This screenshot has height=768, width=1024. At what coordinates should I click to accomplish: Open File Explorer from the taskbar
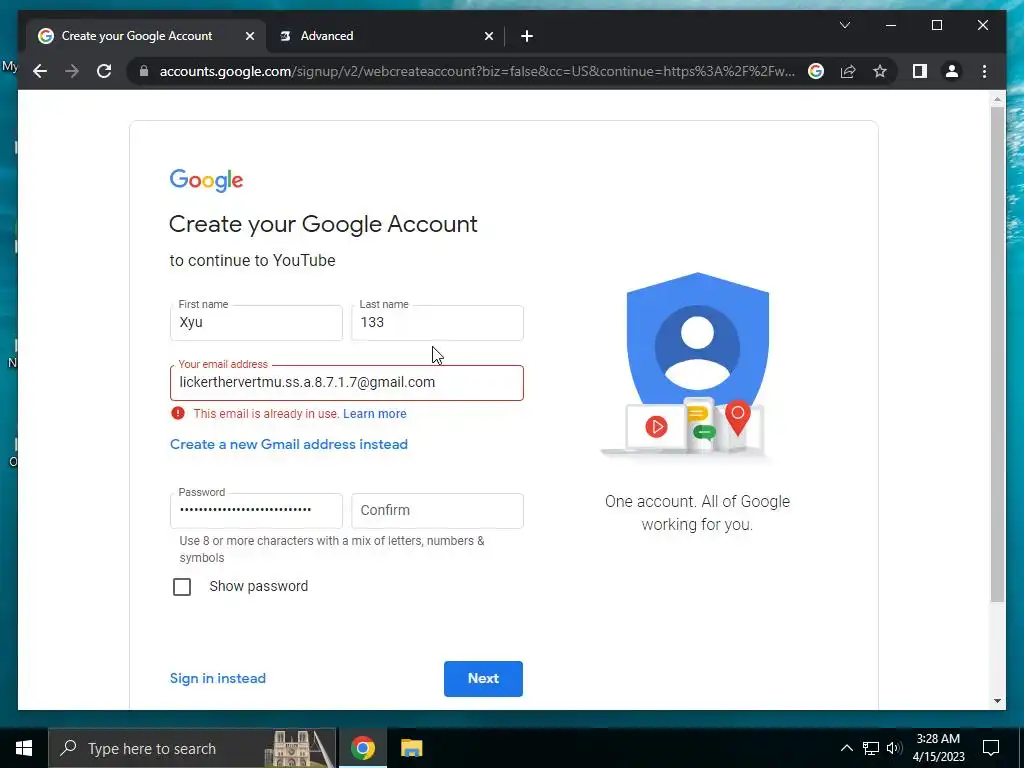point(411,748)
